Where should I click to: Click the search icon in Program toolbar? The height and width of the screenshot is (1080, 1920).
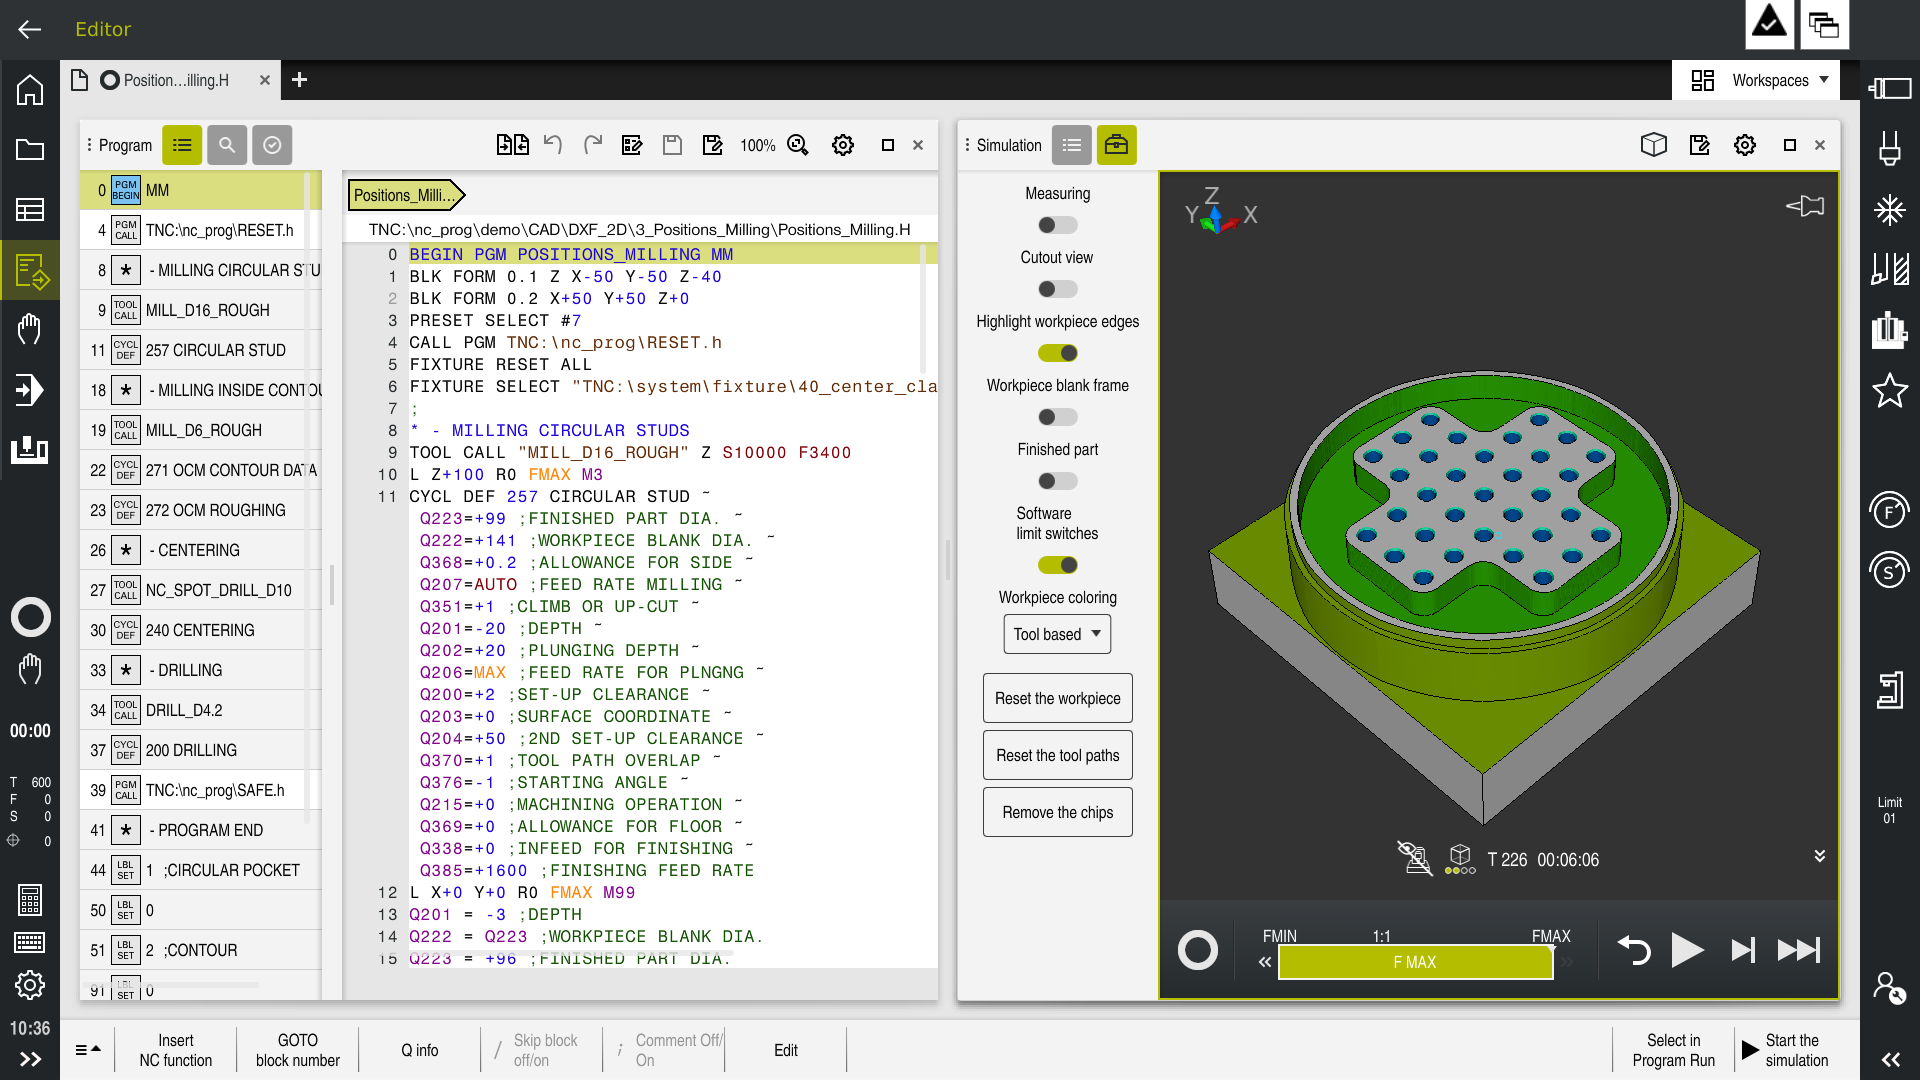227,145
